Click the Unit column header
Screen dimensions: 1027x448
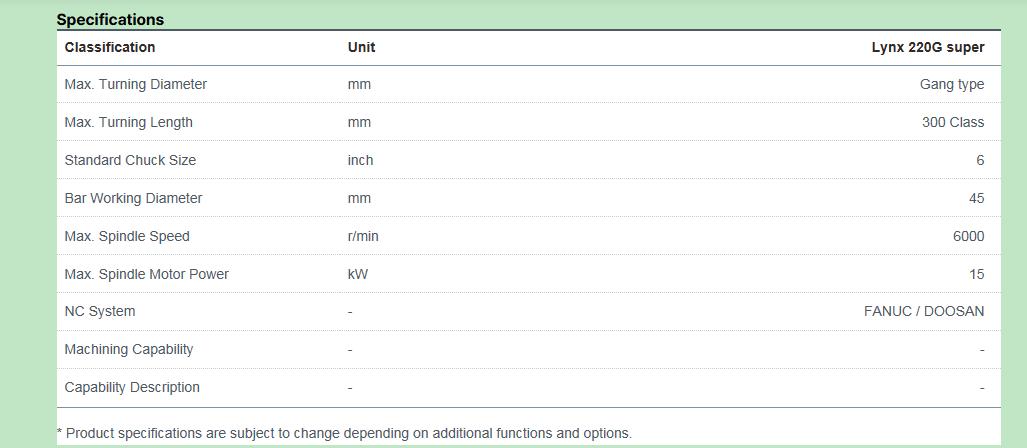tap(362, 47)
